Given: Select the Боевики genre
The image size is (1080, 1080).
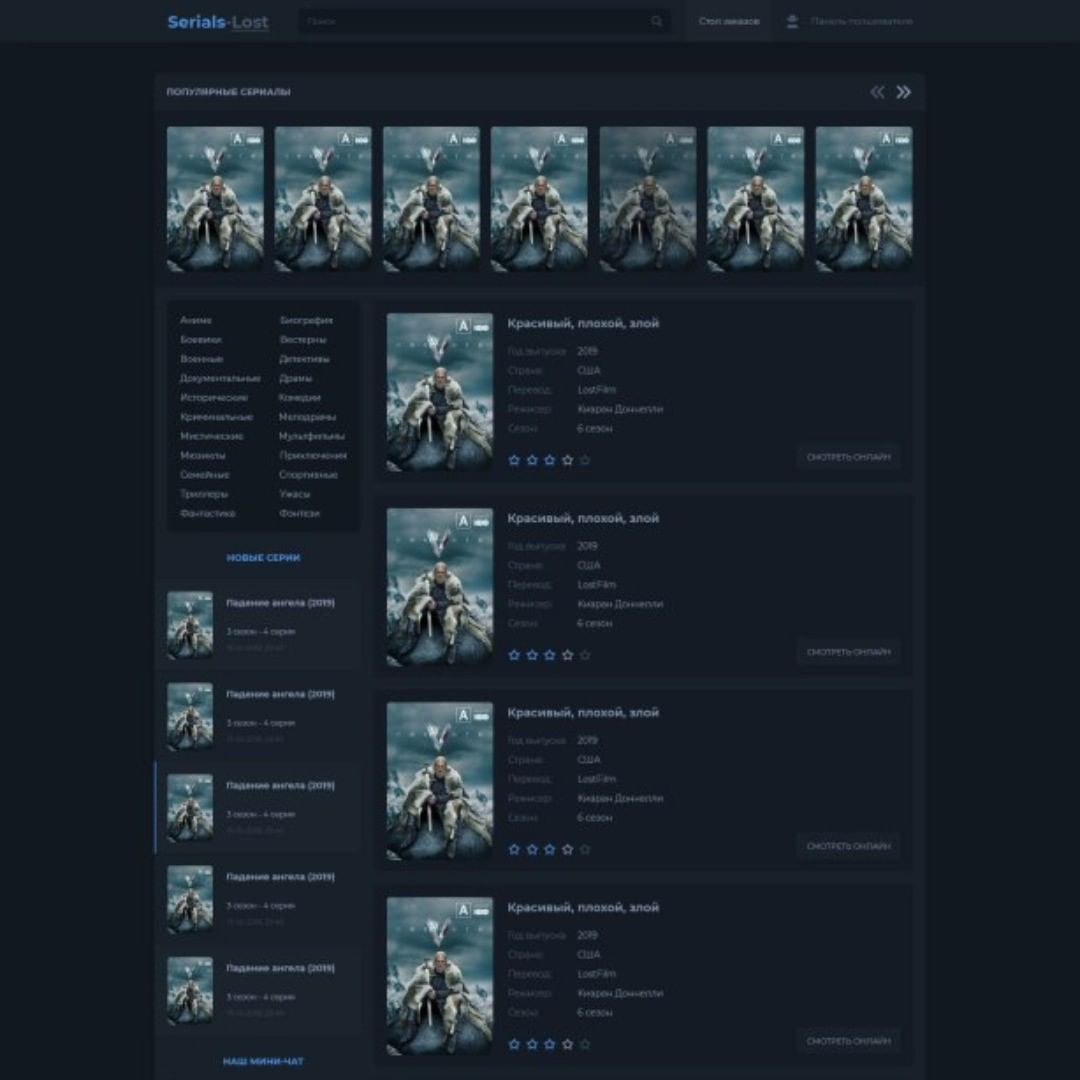Looking at the screenshot, I should coord(200,340).
